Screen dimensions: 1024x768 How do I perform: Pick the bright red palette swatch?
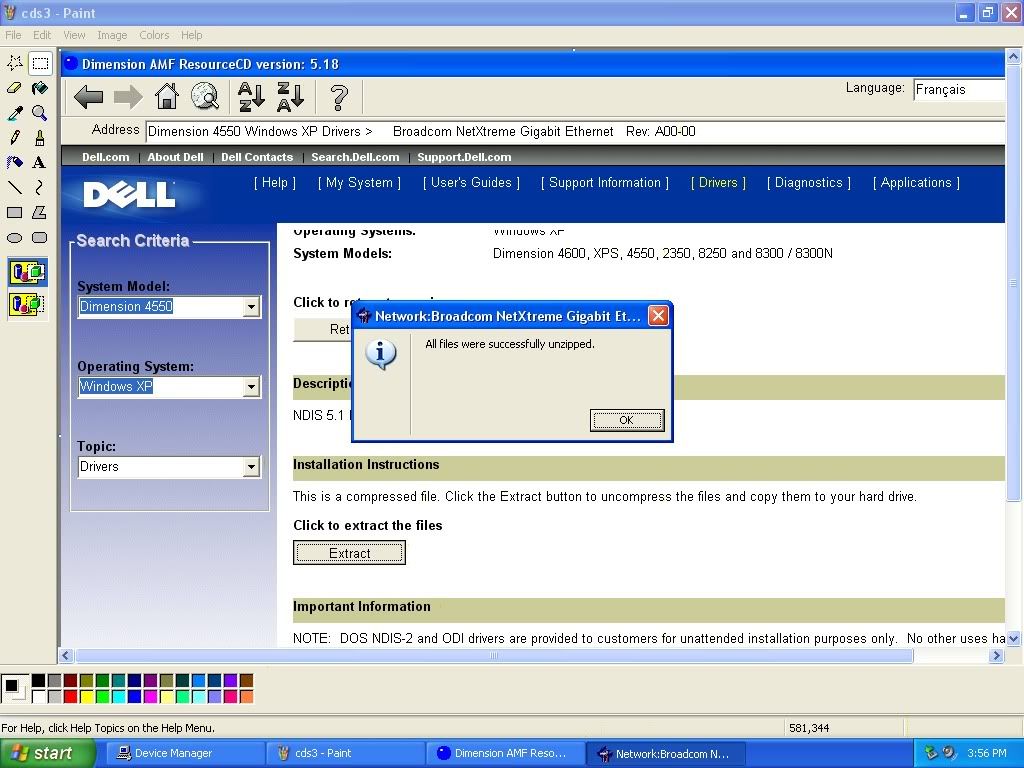point(71,697)
